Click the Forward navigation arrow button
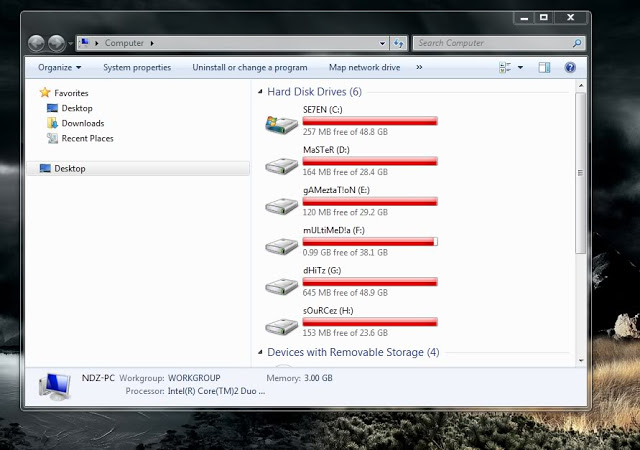Image resolution: width=640 pixels, height=450 pixels. pos(56,43)
